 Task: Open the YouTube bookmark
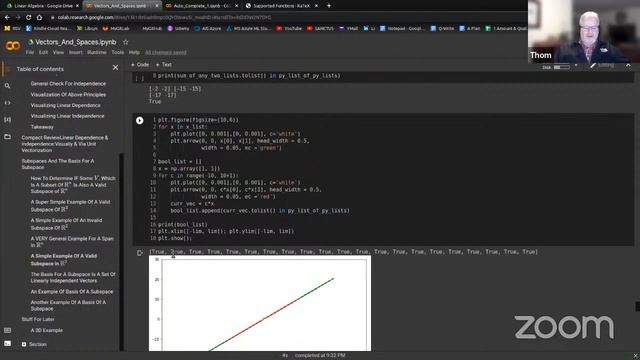click(289, 29)
